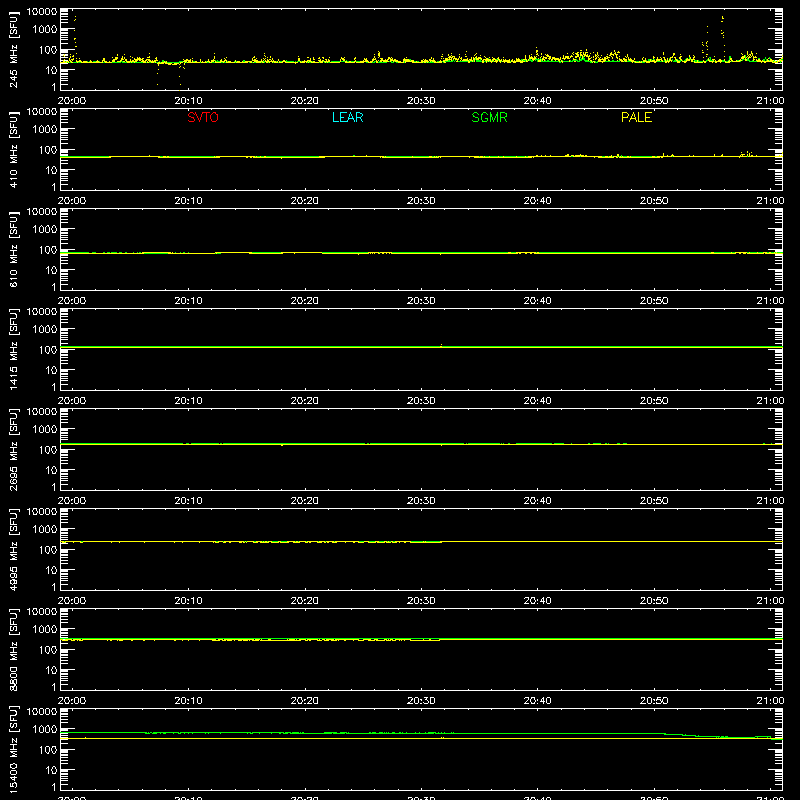Click 20:10 tick label under 2695 MHz panel
The height and width of the screenshot is (800, 800).
pyautogui.click(x=188, y=501)
